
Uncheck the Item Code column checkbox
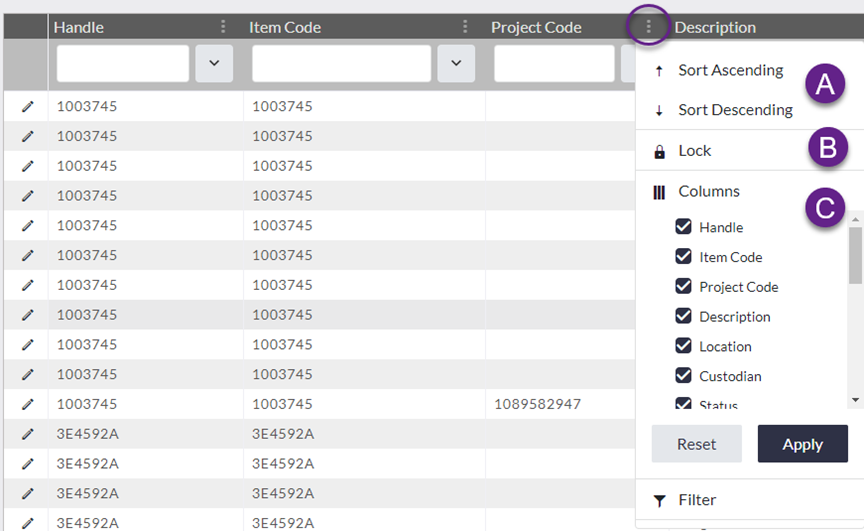click(683, 256)
